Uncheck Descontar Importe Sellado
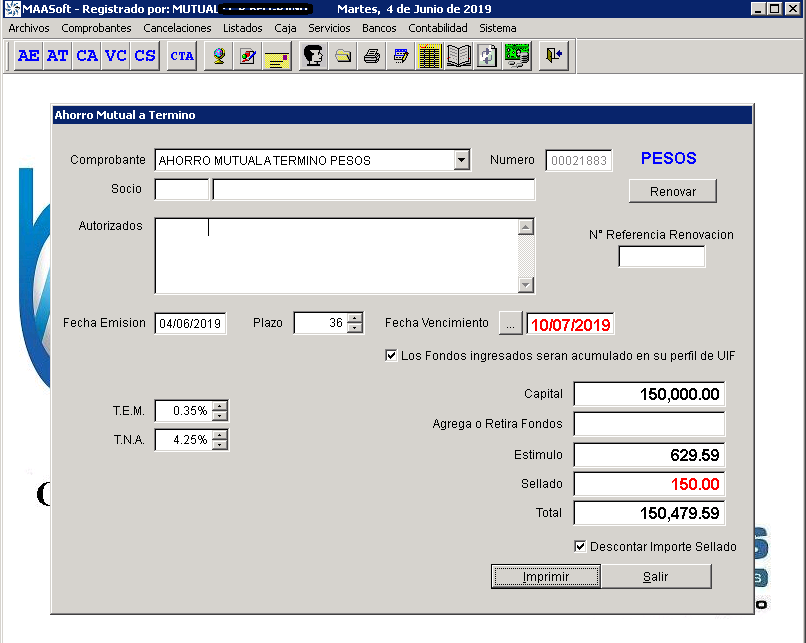This screenshot has height=643, width=806. pos(580,546)
